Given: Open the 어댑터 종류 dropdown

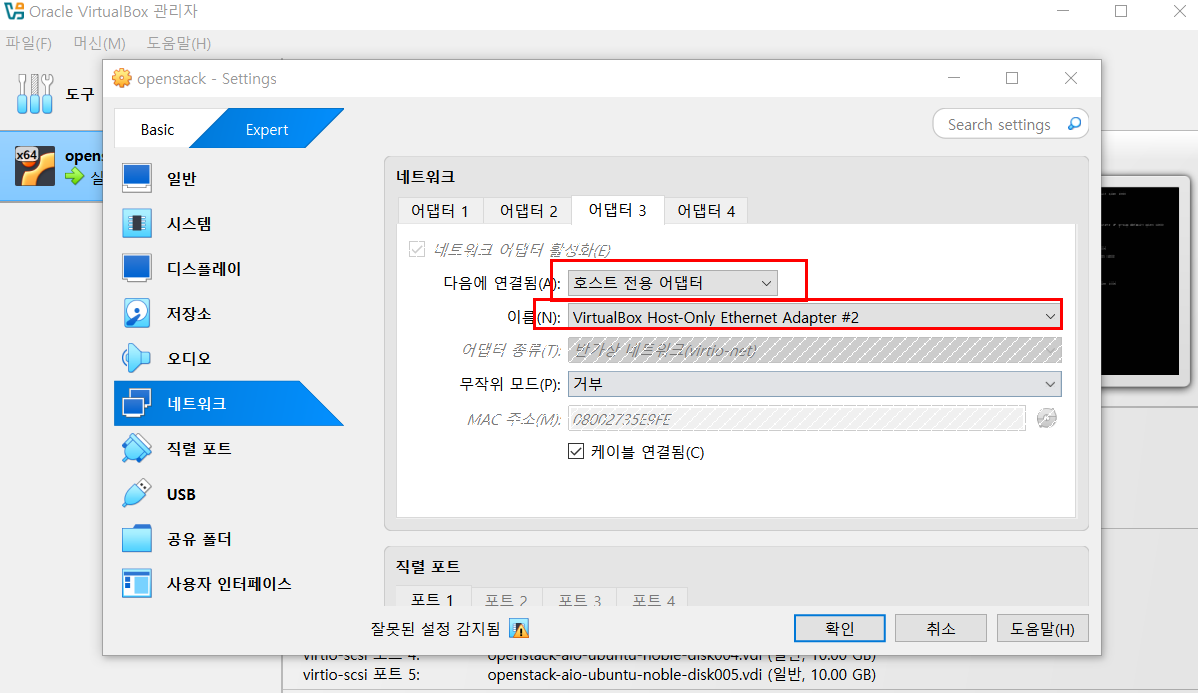Looking at the screenshot, I should 814,350.
